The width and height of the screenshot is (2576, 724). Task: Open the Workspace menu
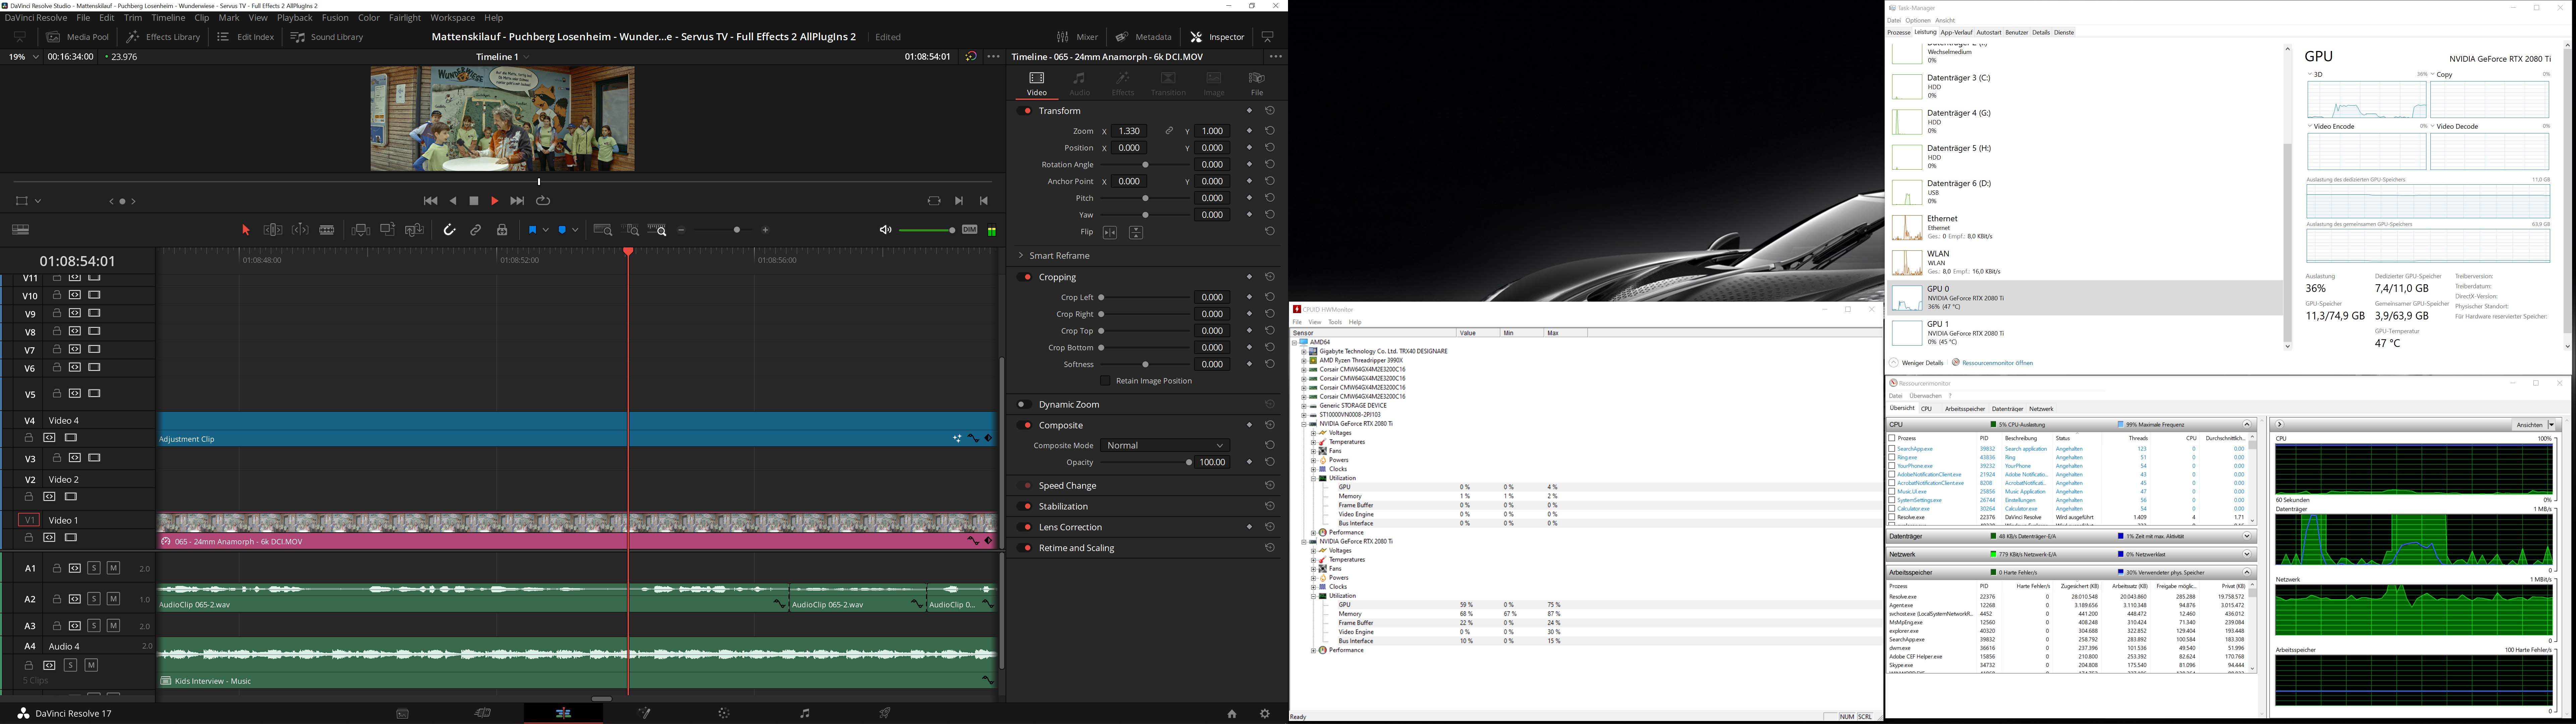point(453,18)
